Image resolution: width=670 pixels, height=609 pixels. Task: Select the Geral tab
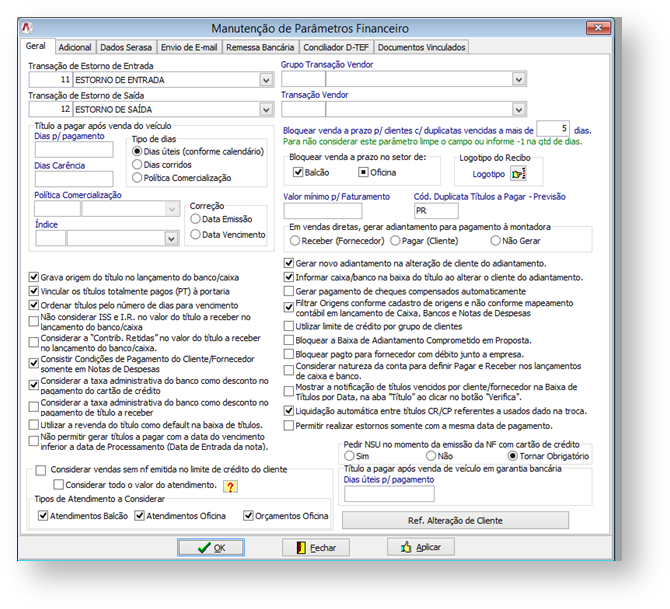[36, 46]
